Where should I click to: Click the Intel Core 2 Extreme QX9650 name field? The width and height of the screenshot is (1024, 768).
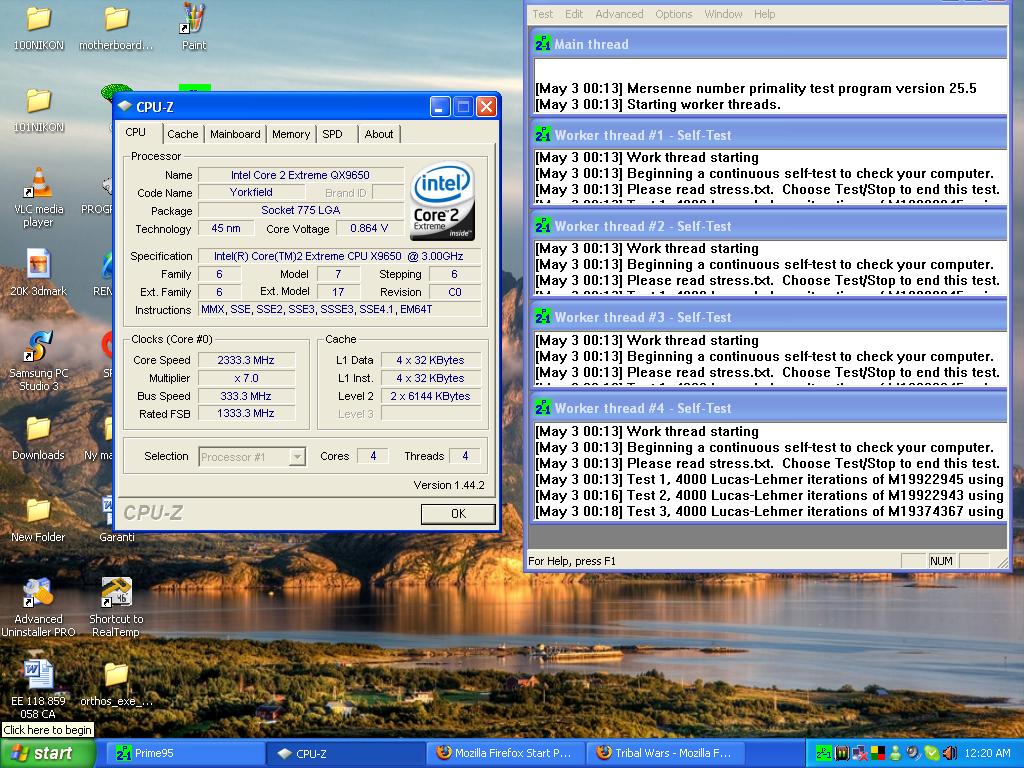[x=300, y=175]
